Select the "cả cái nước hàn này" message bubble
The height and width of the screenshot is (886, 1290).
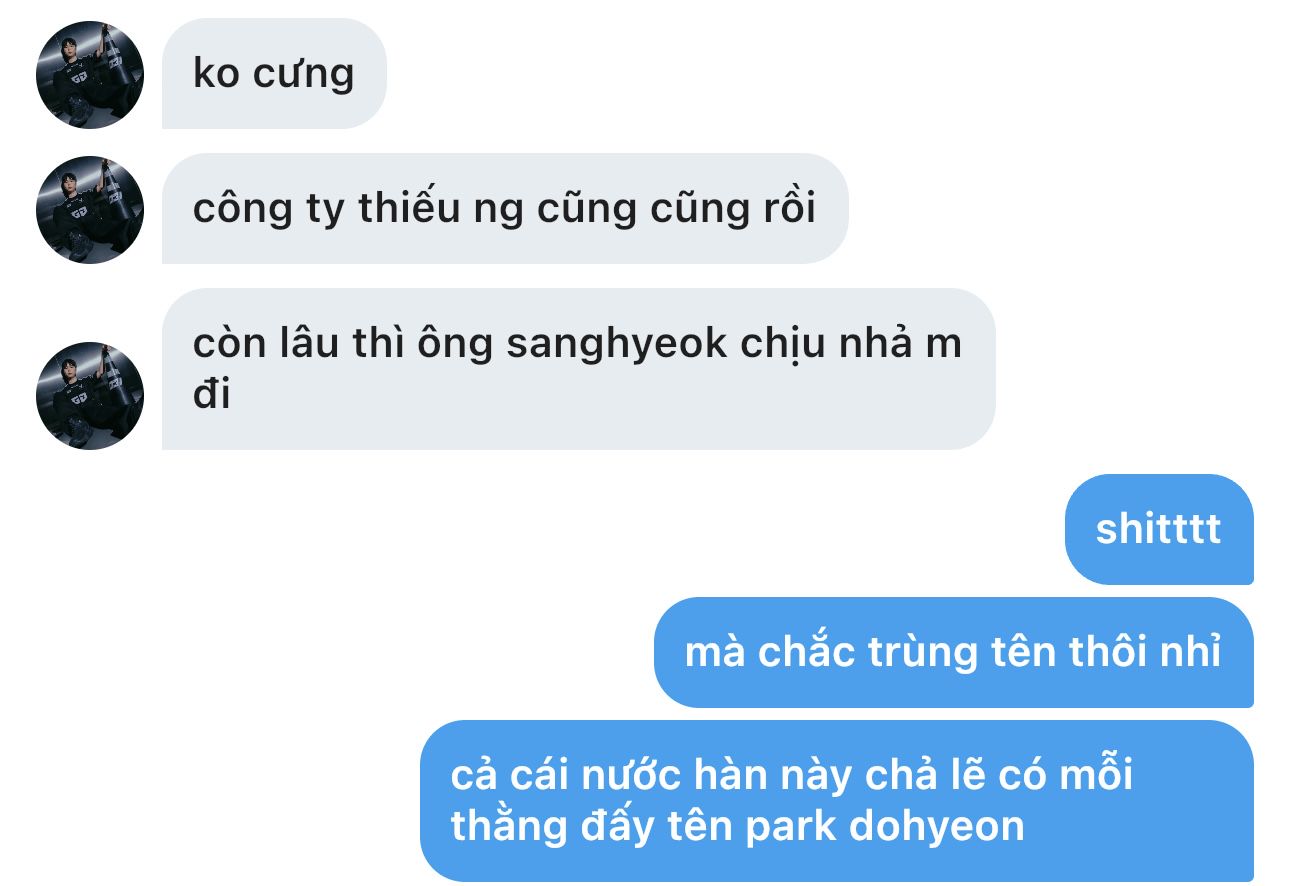click(x=837, y=801)
